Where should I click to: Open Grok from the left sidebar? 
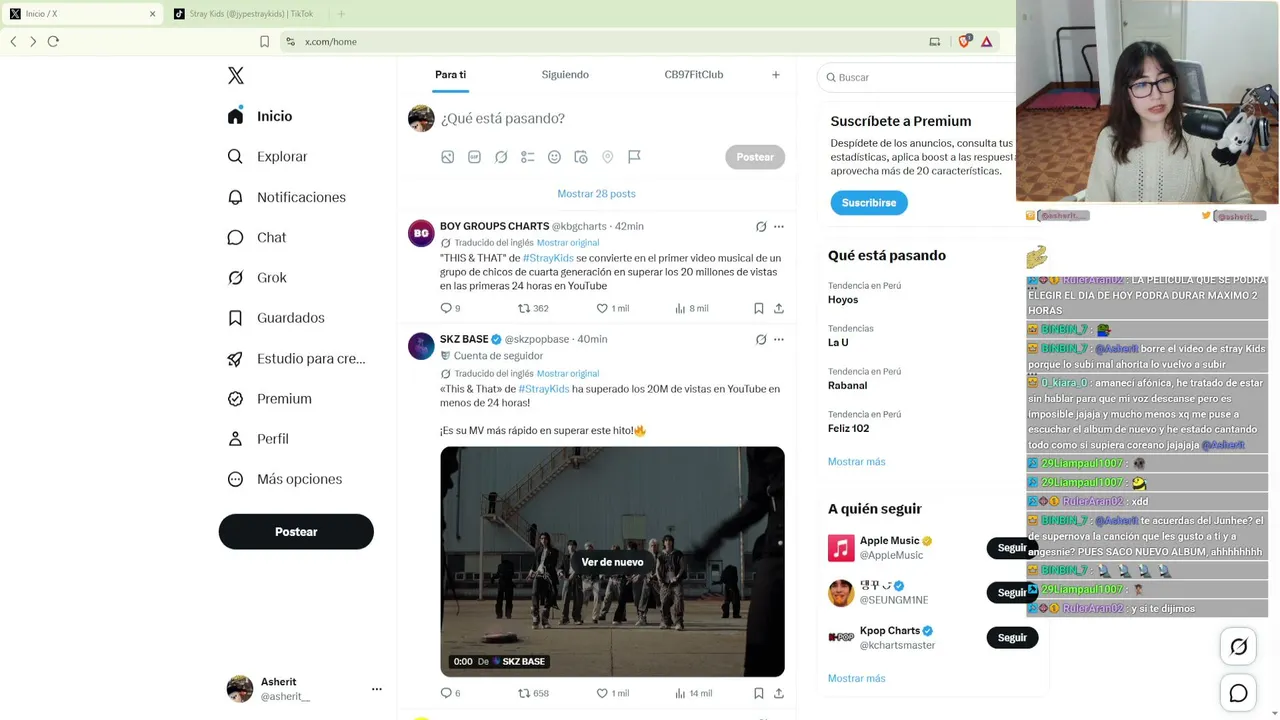pos(257,278)
